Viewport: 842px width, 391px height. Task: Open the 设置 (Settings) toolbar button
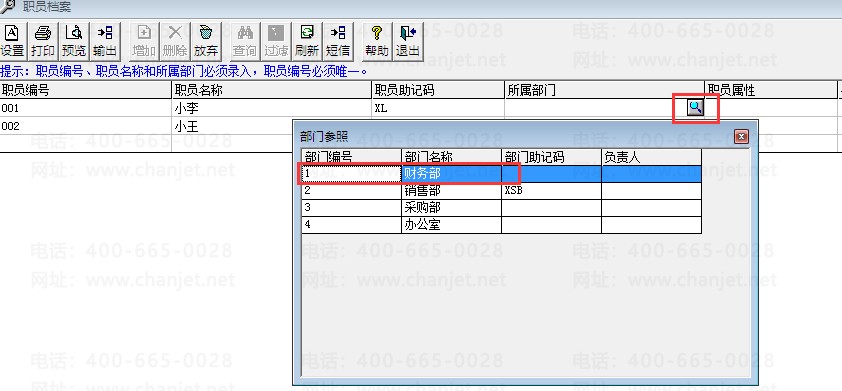12,41
